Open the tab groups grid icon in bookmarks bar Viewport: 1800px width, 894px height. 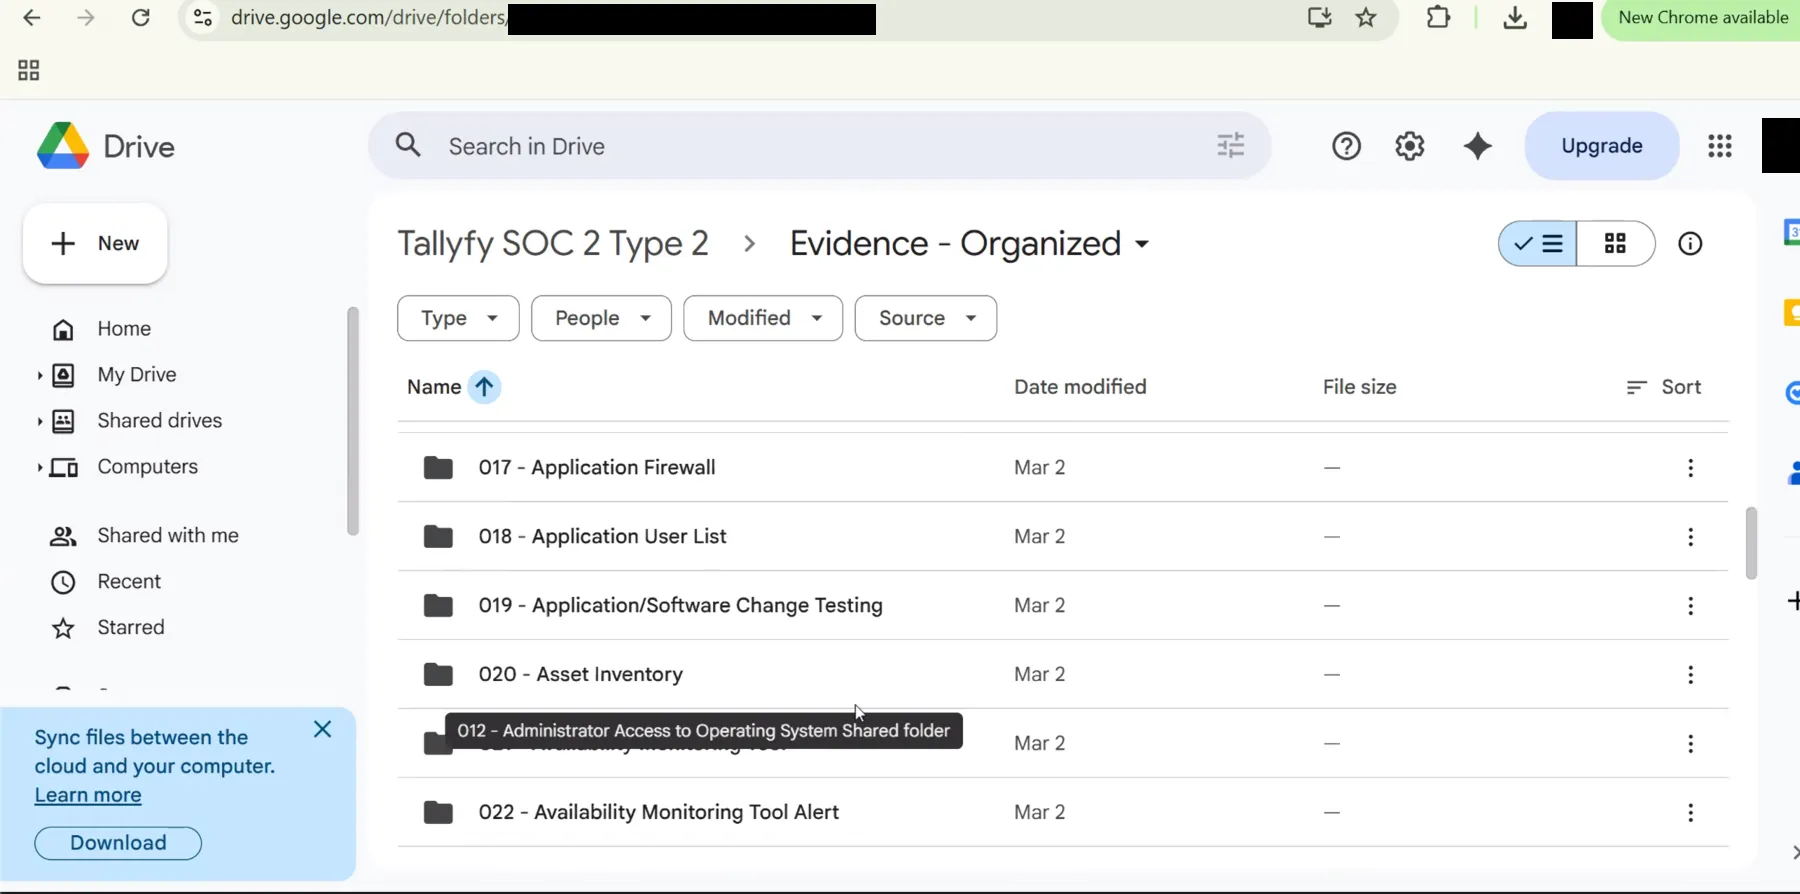click(29, 70)
